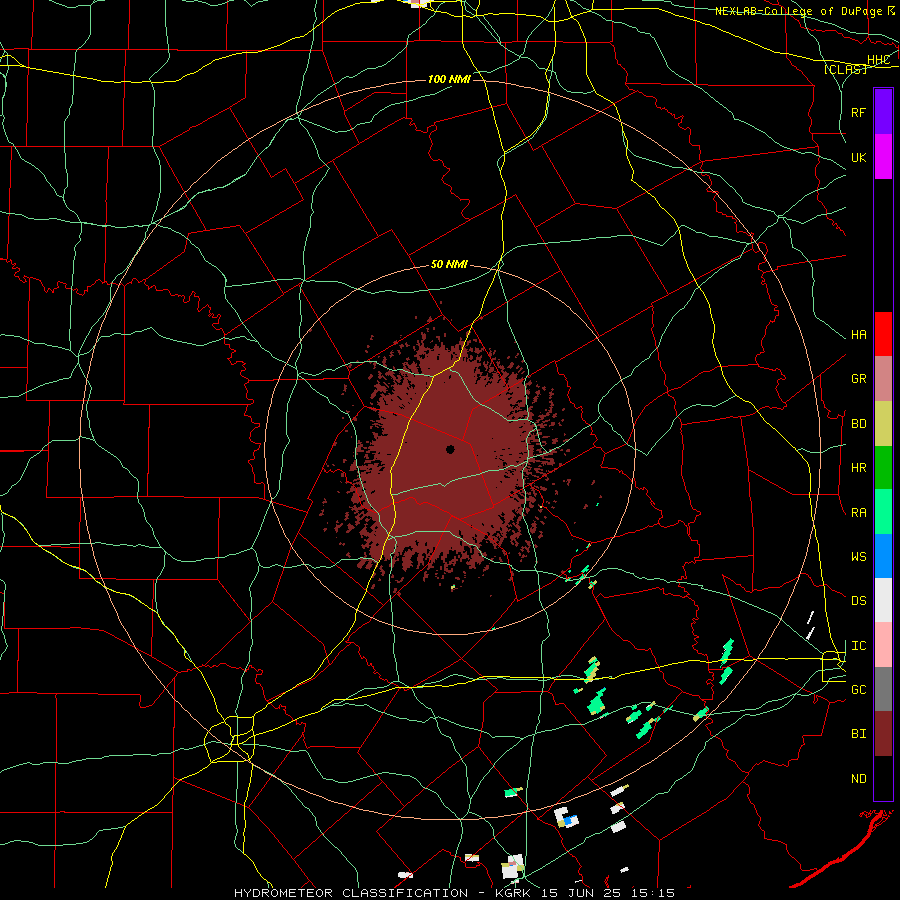The width and height of the screenshot is (900, 900).
Task: Click the 'GC' legend label
Action: pyautogui.click(x=859, y=690)
